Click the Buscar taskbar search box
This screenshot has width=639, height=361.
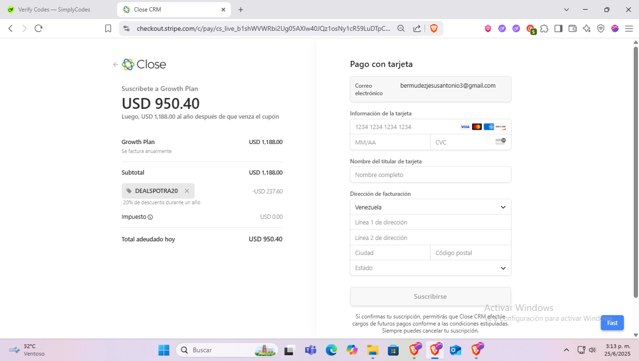(227, 350)
